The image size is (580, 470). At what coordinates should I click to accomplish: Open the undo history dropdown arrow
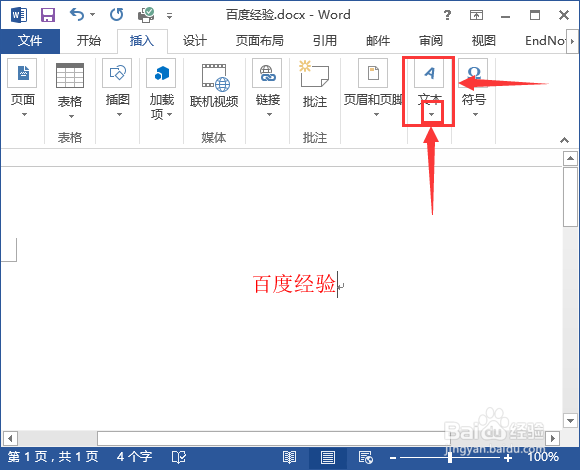click(92, 15)
